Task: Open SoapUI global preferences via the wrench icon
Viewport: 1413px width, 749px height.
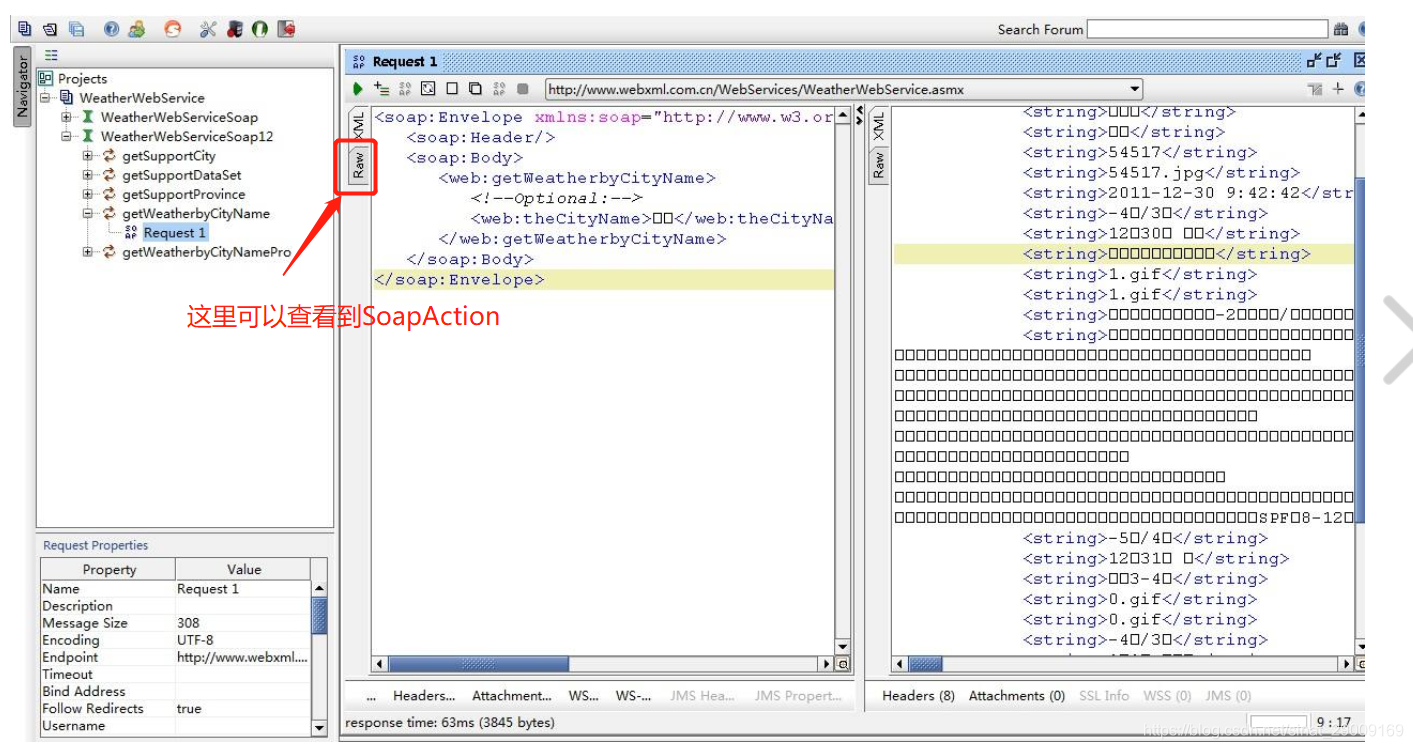Action: [207, 28]
